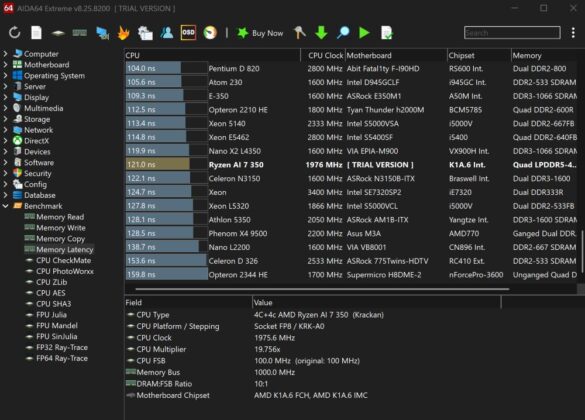The image size is (585, 420).
Task: Click the green Buy Now star icon
Action: tap(243, 33)
